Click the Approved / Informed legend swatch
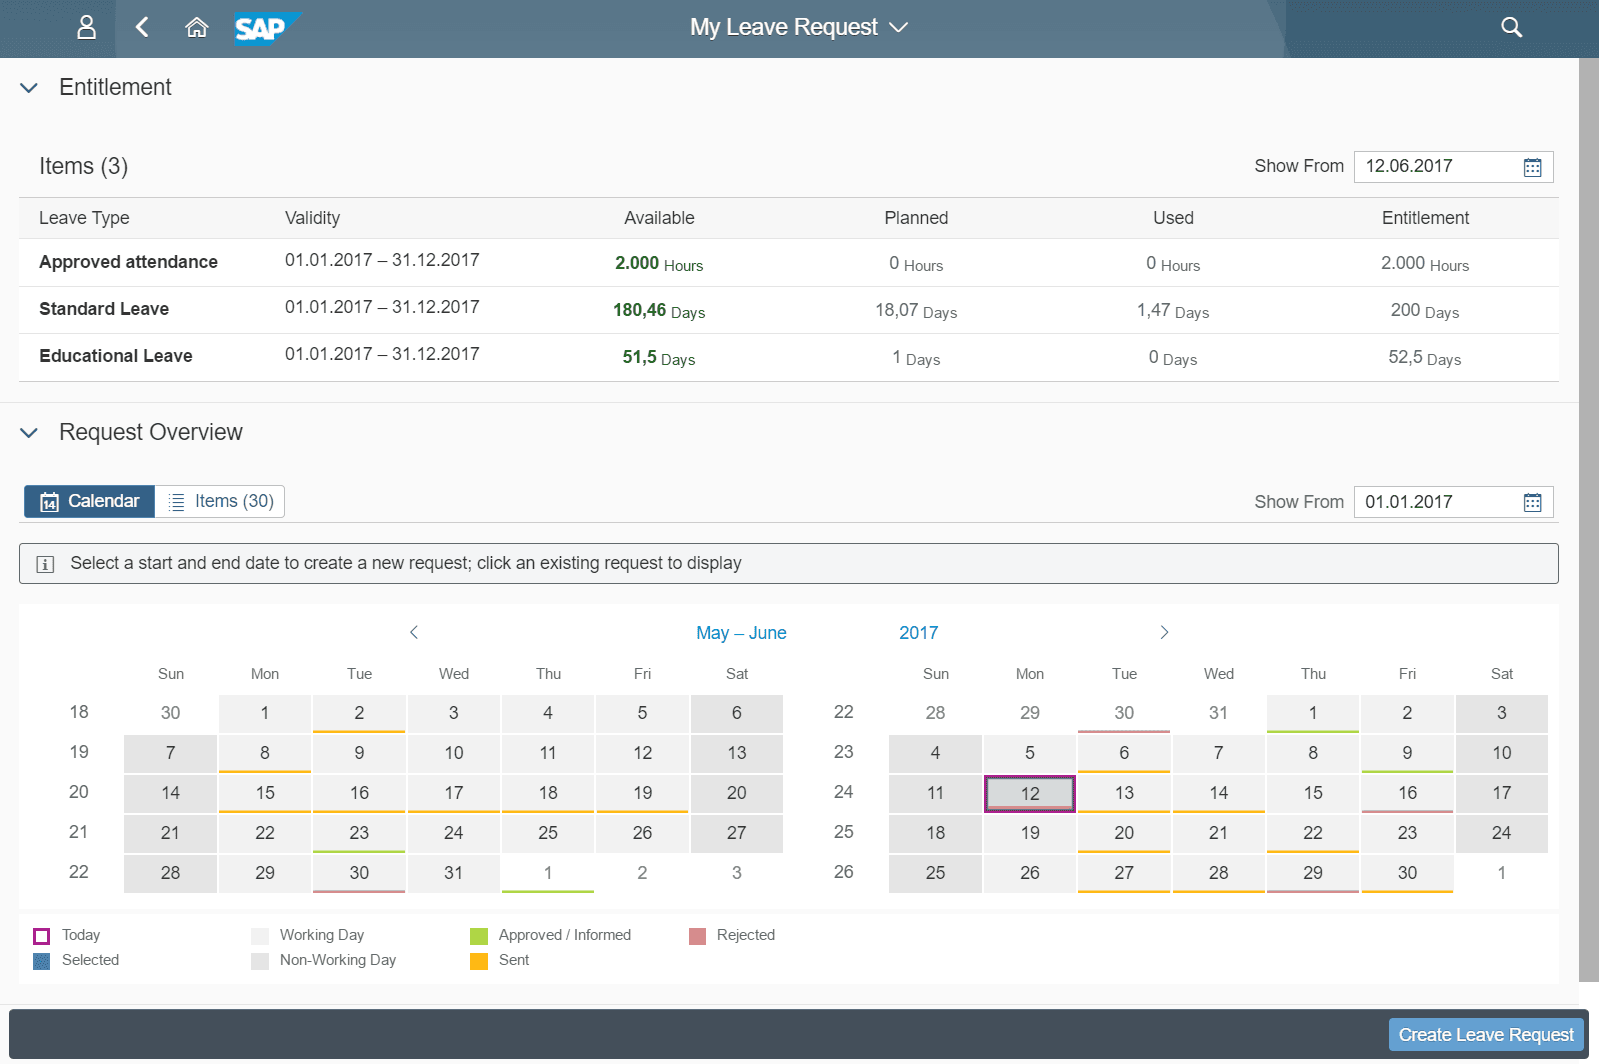 (x=479, y=936)
